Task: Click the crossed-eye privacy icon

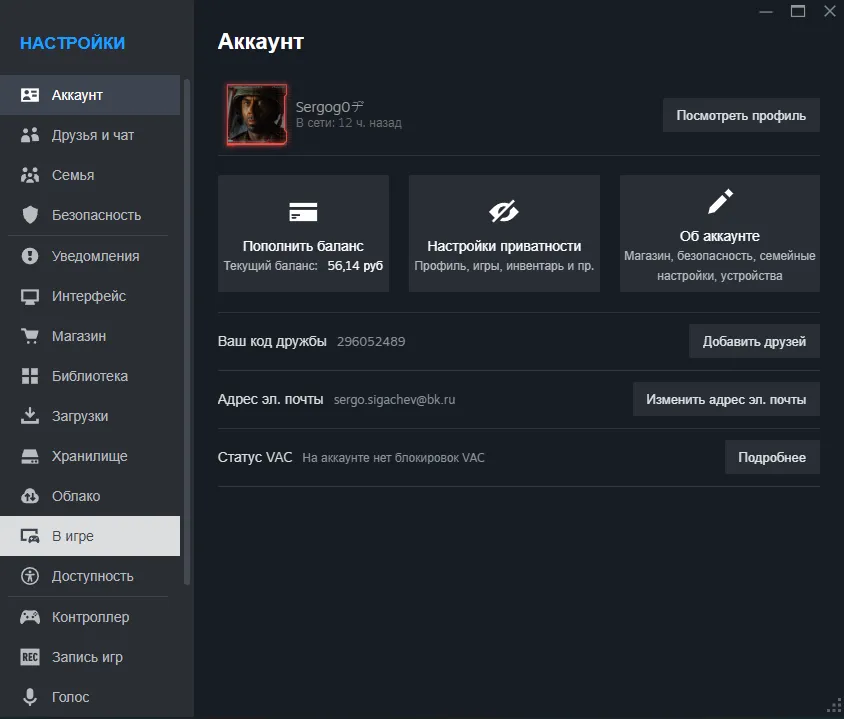Action: point(504,211)
